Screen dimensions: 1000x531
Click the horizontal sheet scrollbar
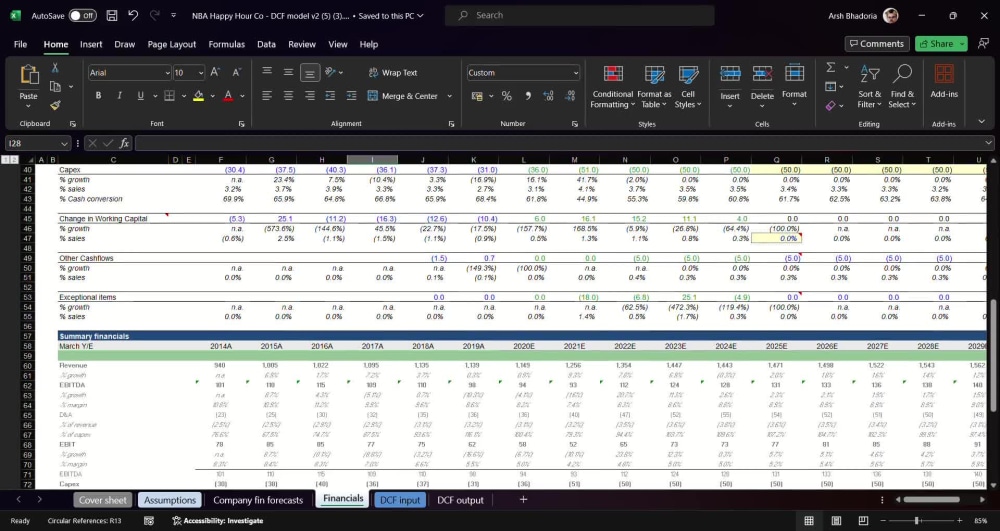click(x=931, y=500)
